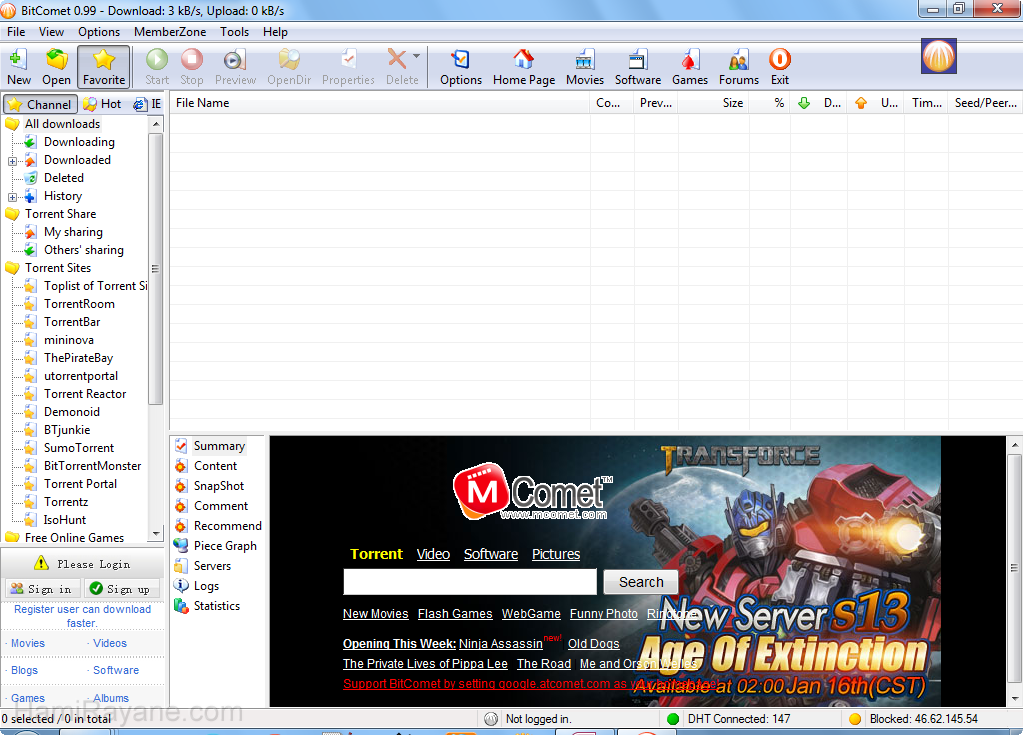Open the Servers detail tab
Viewport: 1023px width, 735px height.
pyautogui.click(x=212, y=566)
